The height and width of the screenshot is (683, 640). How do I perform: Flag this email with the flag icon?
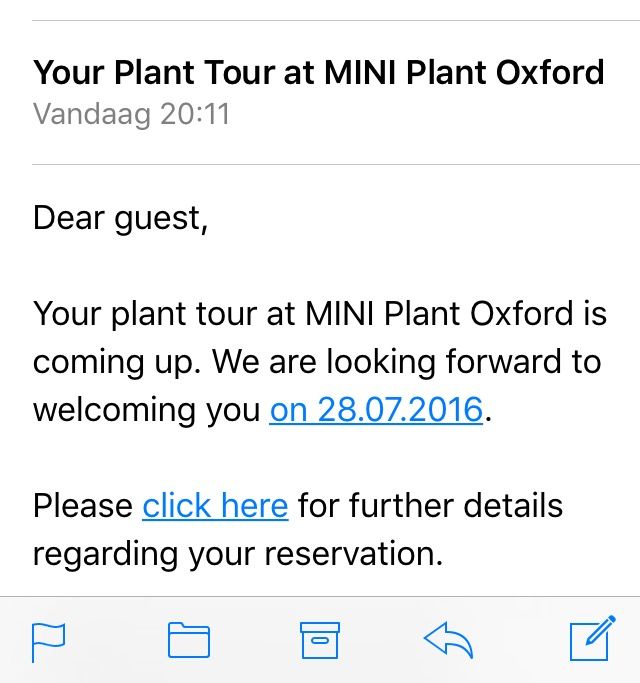pyautogui.click(x=48, y=641)
